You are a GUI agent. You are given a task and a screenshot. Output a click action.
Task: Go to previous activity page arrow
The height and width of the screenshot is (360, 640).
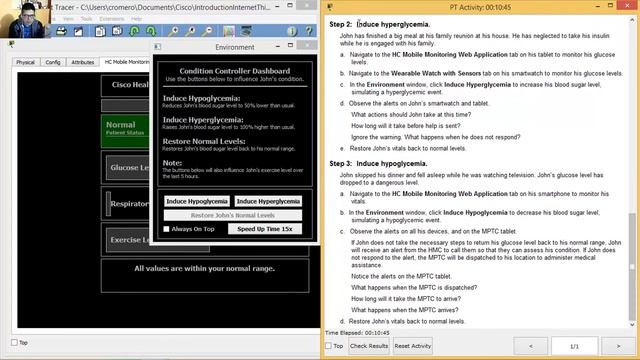click(531, 346)
